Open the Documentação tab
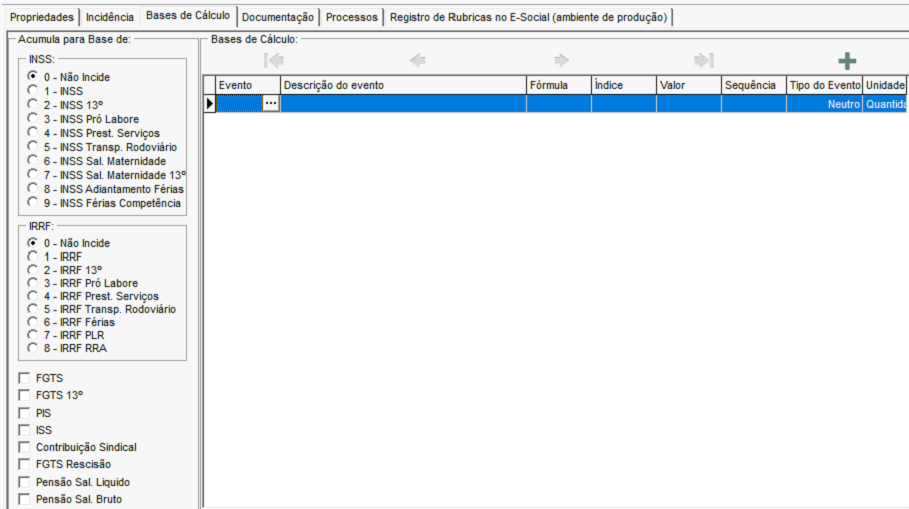 pos(278,17)
